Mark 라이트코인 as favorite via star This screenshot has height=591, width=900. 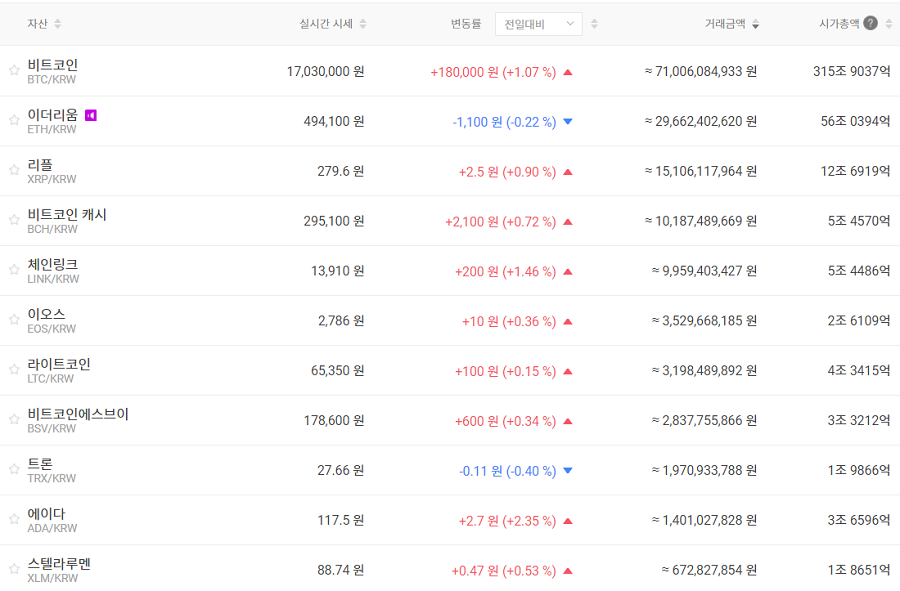14,370
